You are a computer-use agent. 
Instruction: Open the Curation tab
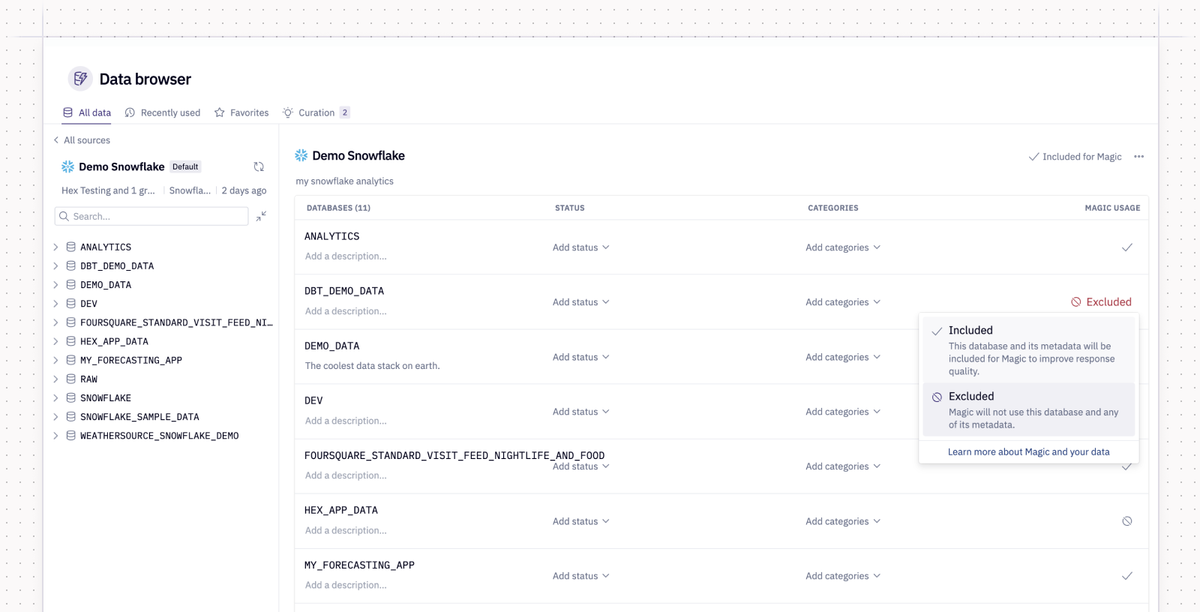tap(316, 113)
